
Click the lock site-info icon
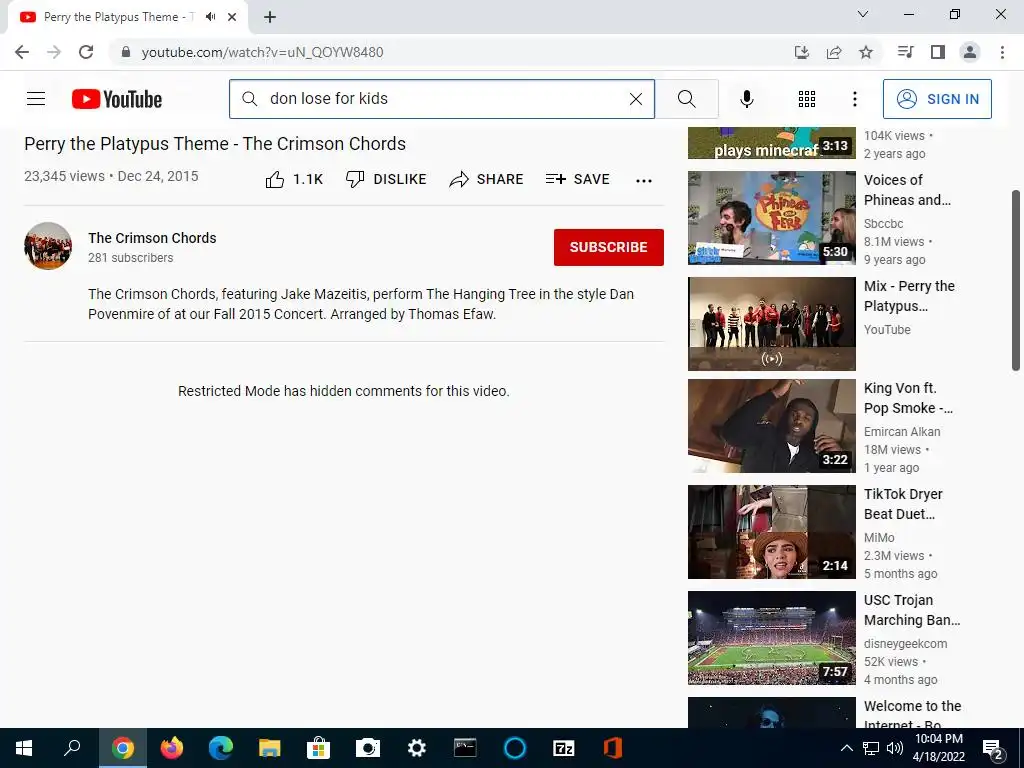(x=126, y=52)
